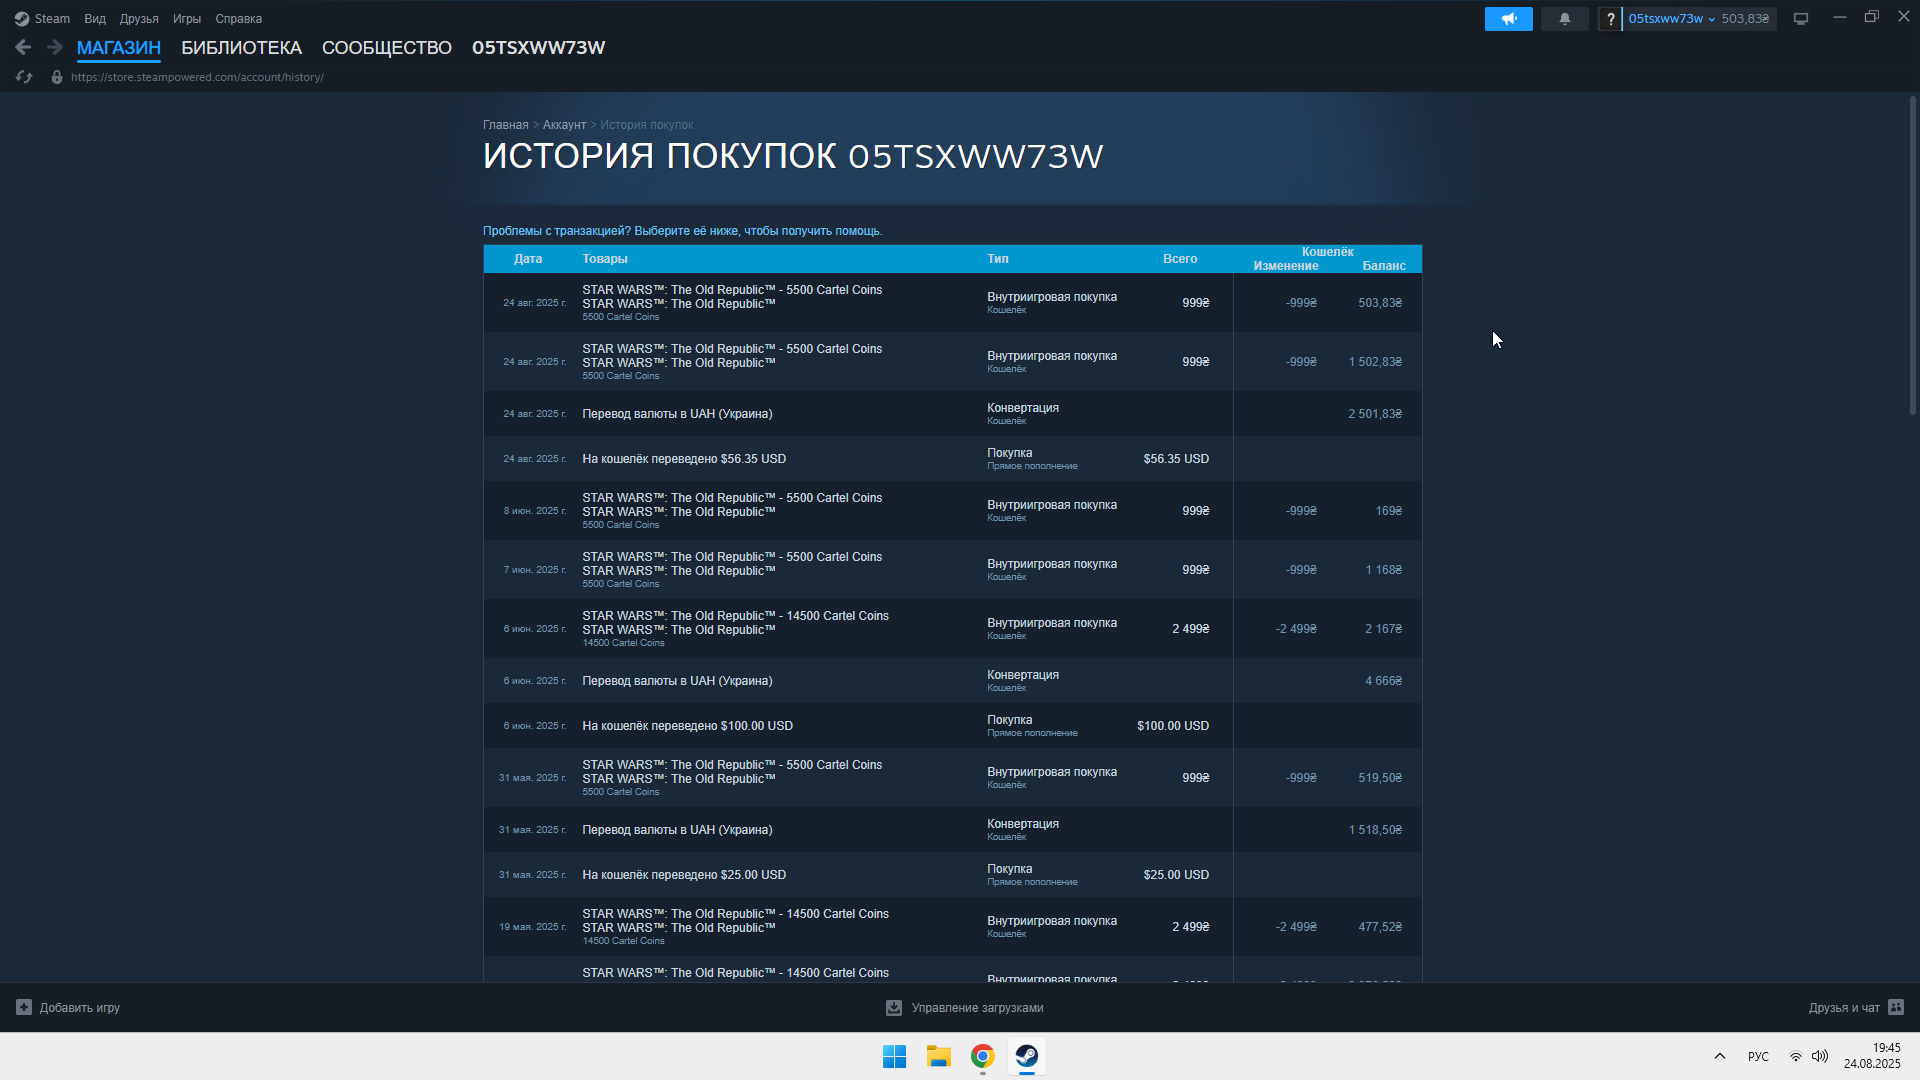Go forward with the right arrow icon
Screen dimensions: 1920x1080
pos(55,47)
